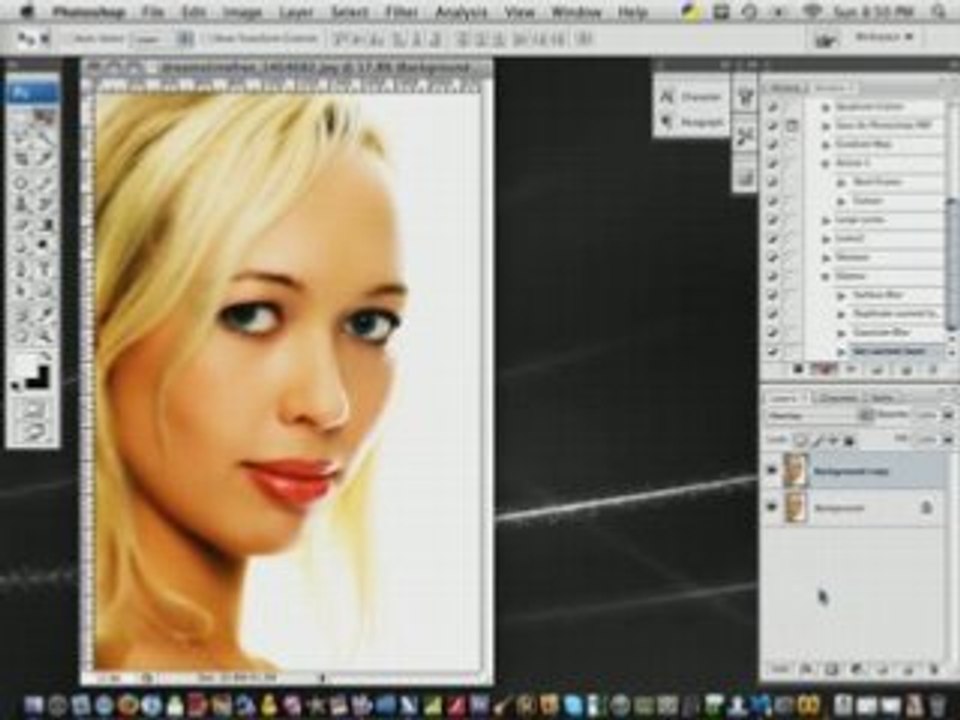
Task: Select the Zoom tool in the toolbox
Action: (45, 336)
